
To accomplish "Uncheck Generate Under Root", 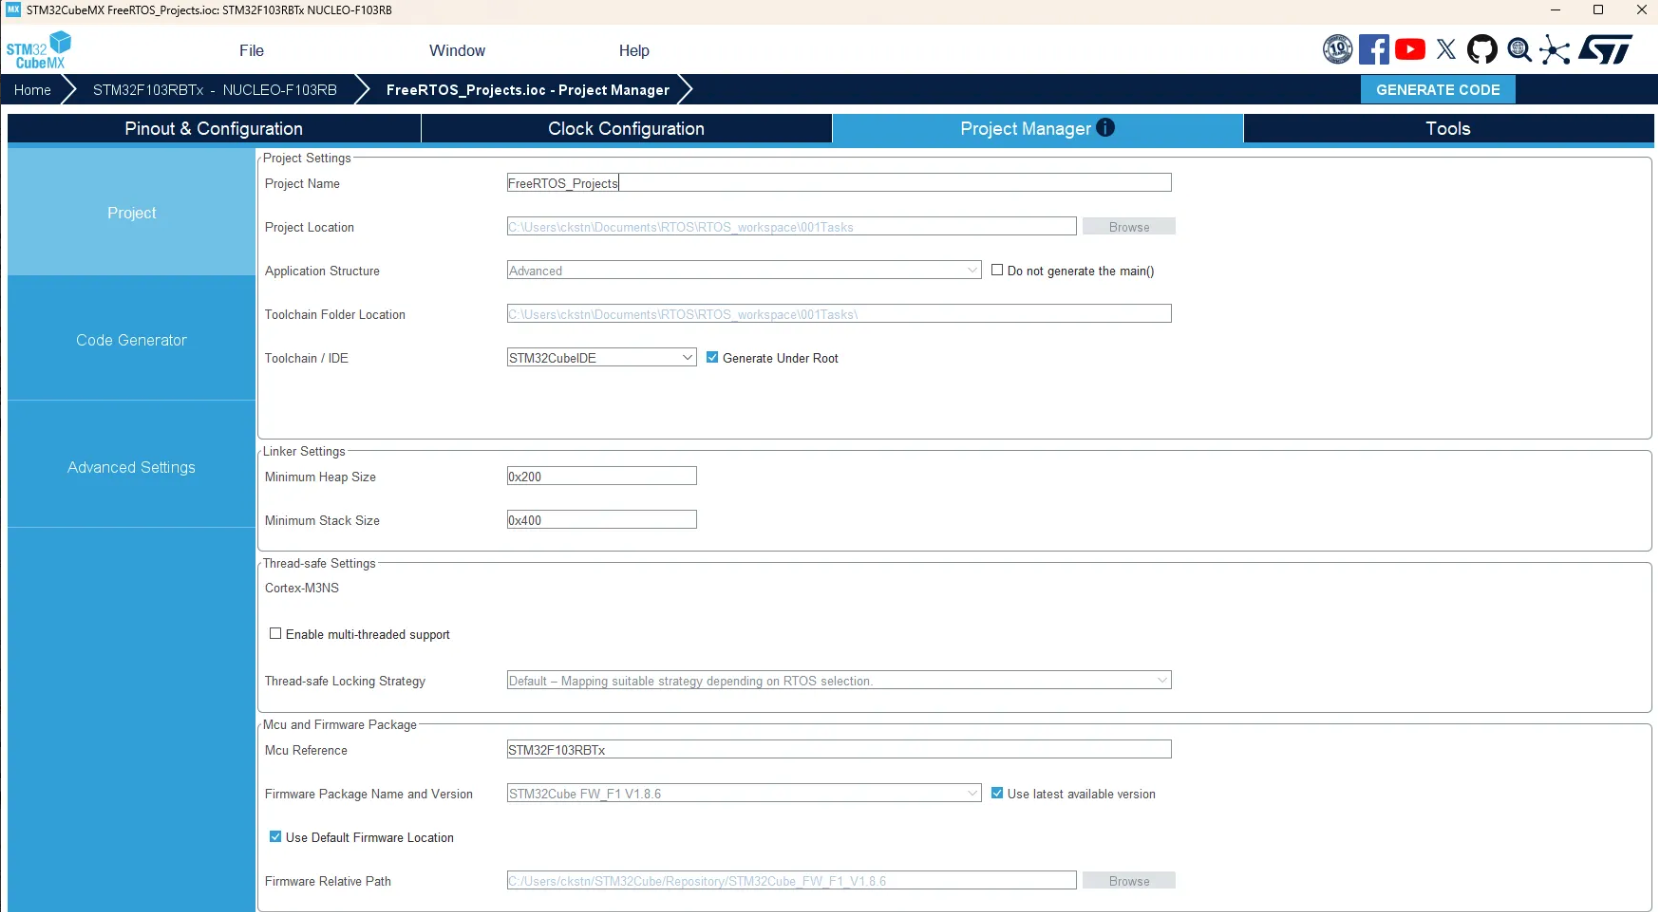I will tap(712, 357).
